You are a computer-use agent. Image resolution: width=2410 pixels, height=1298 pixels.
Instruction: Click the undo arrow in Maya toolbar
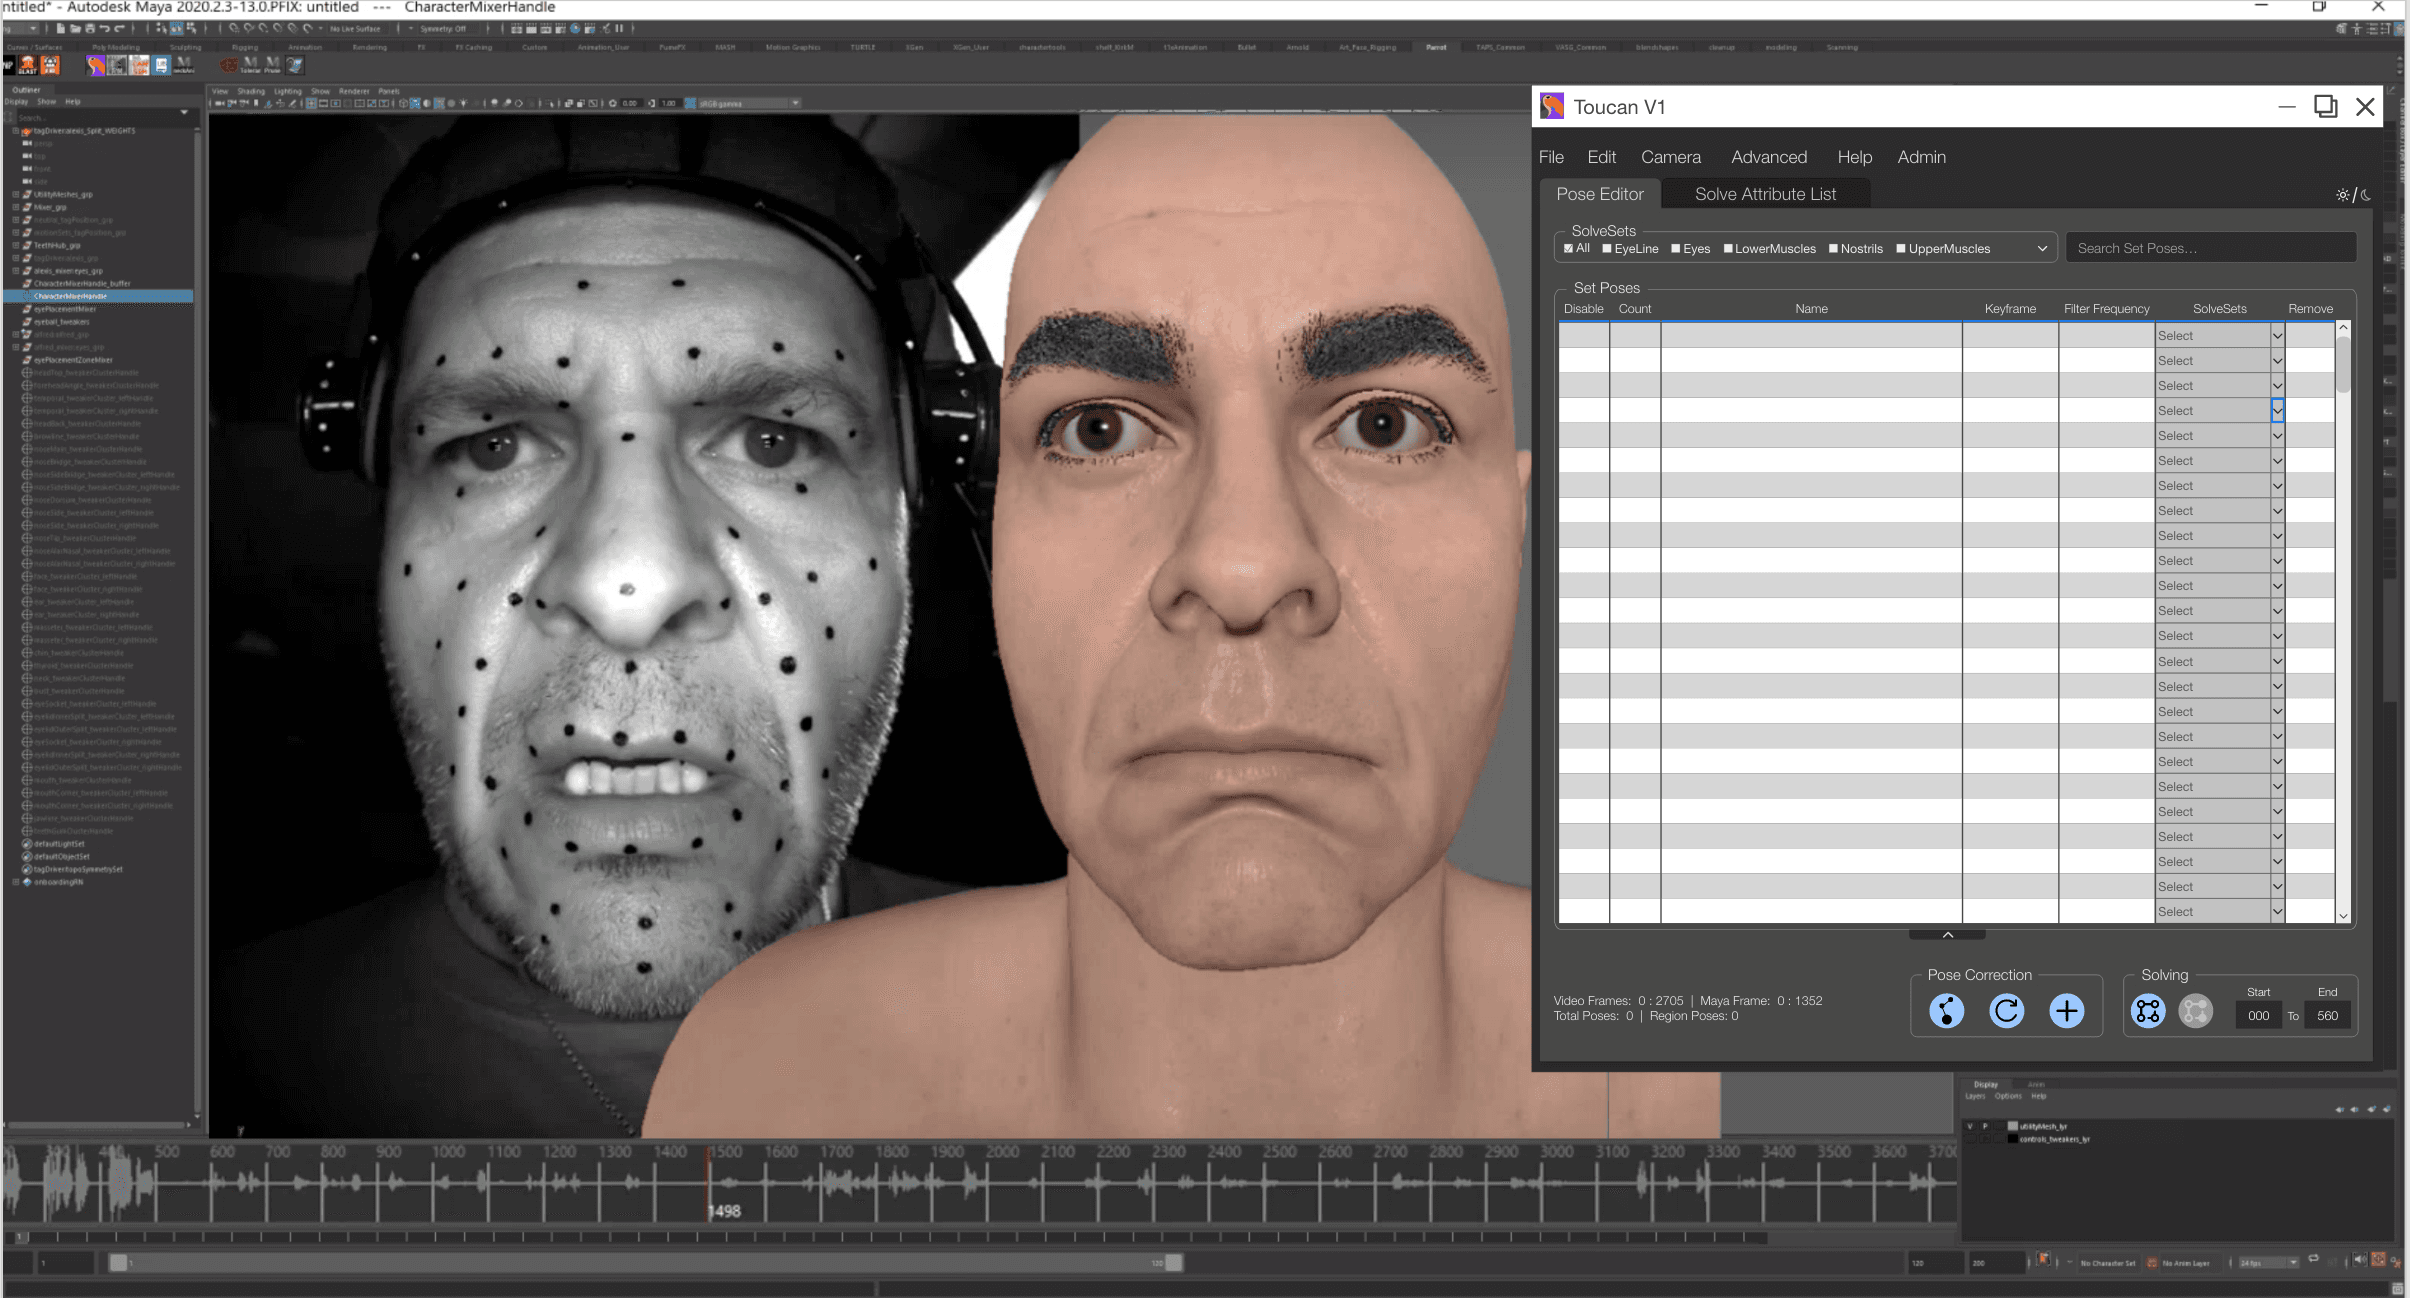click(x=104, y=29)
